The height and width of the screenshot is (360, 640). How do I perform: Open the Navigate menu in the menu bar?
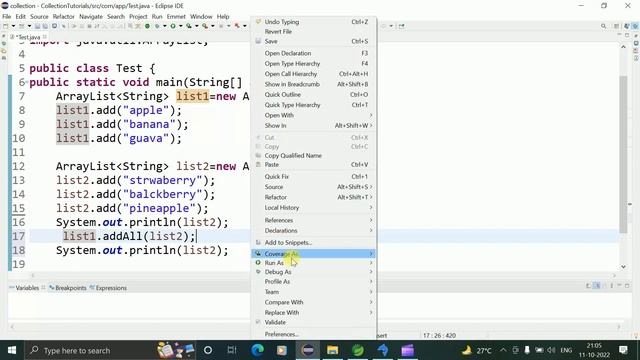click(x=91, y=17)
